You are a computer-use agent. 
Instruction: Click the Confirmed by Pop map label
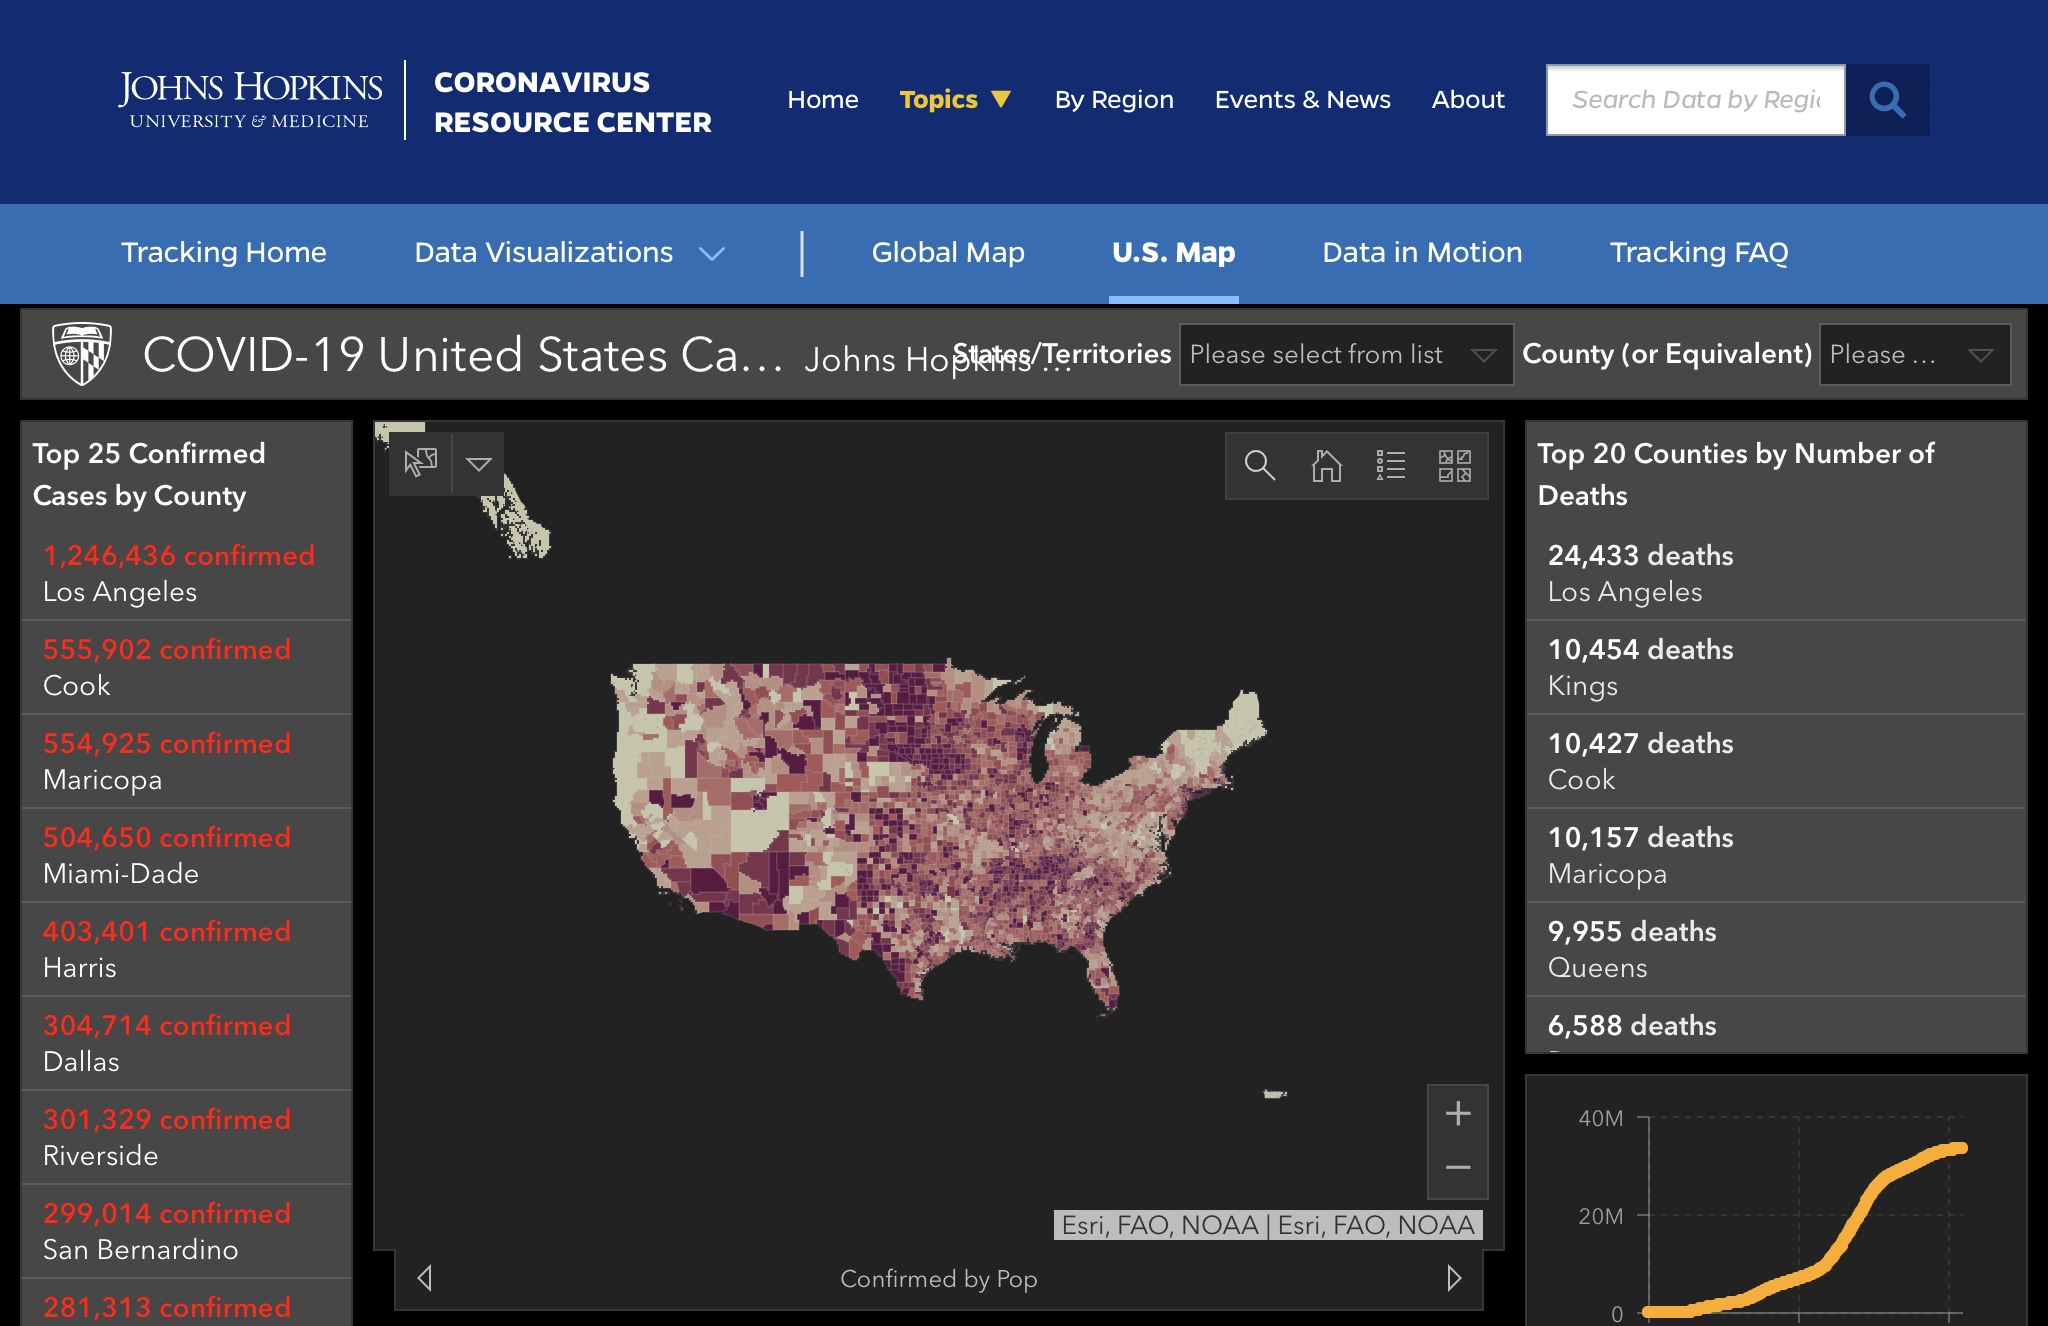point(938,1278)
